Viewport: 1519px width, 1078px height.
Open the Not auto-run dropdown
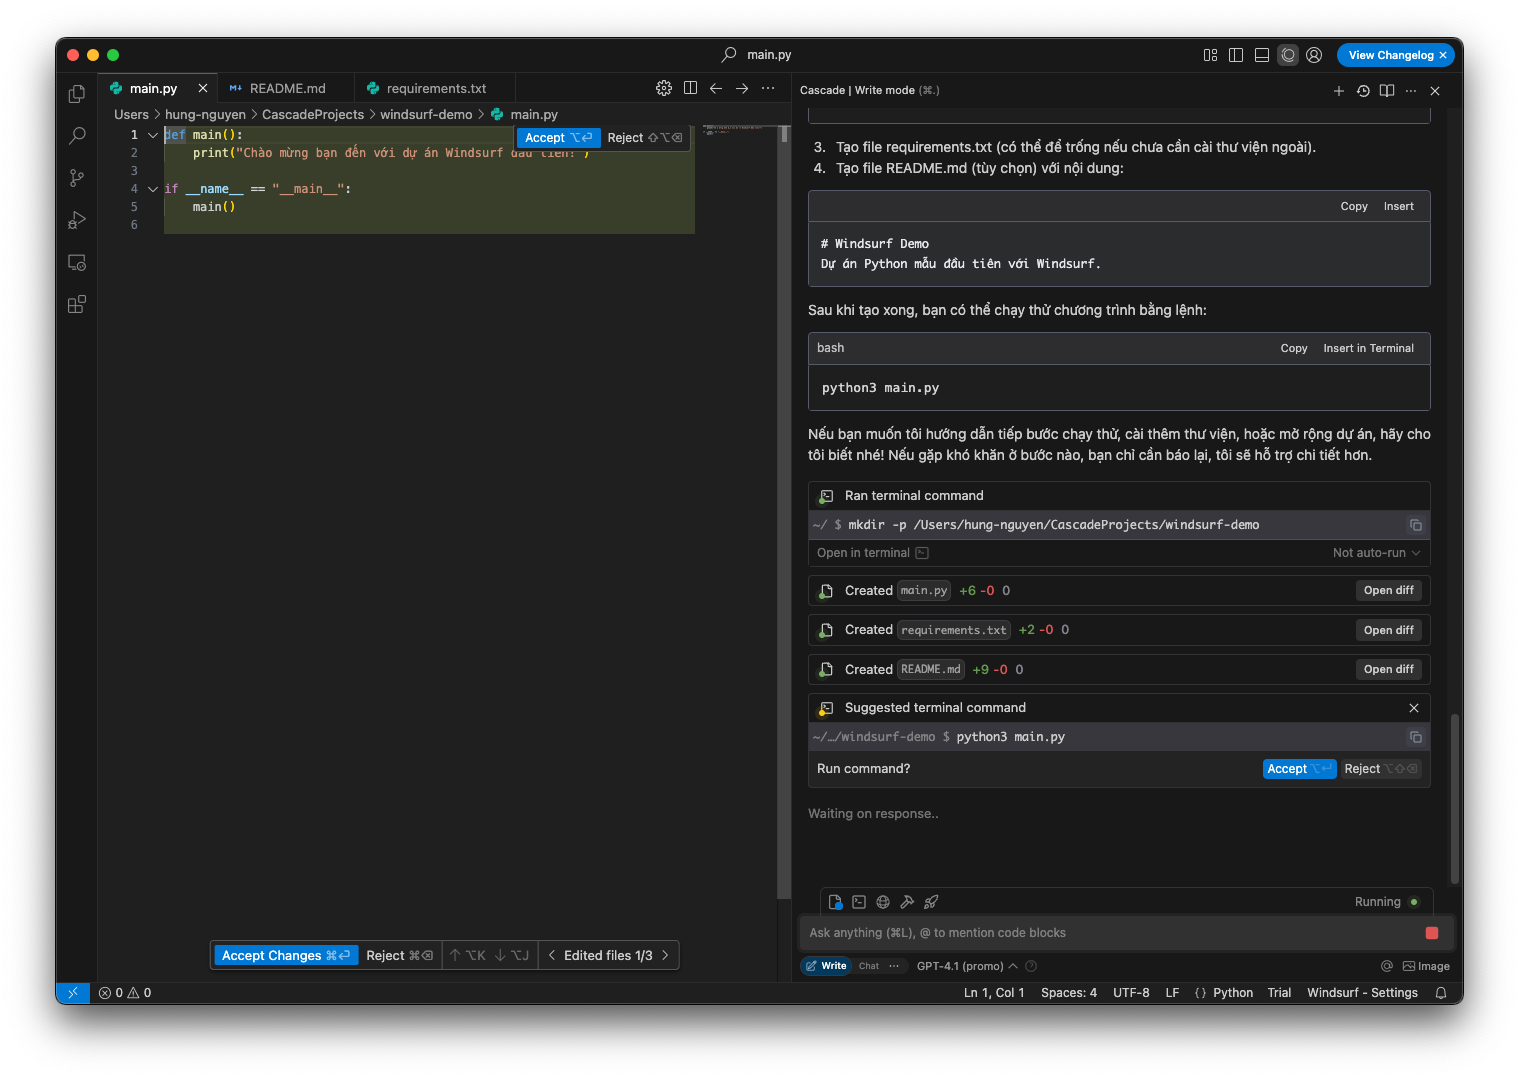(1376, 553)
